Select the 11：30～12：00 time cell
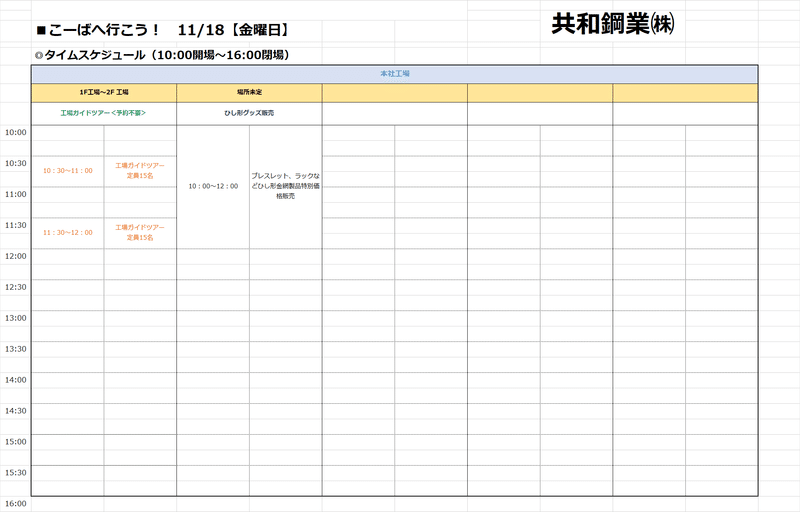Image resolution: width=800 pixels, height=512 pixels. point(68,233)
